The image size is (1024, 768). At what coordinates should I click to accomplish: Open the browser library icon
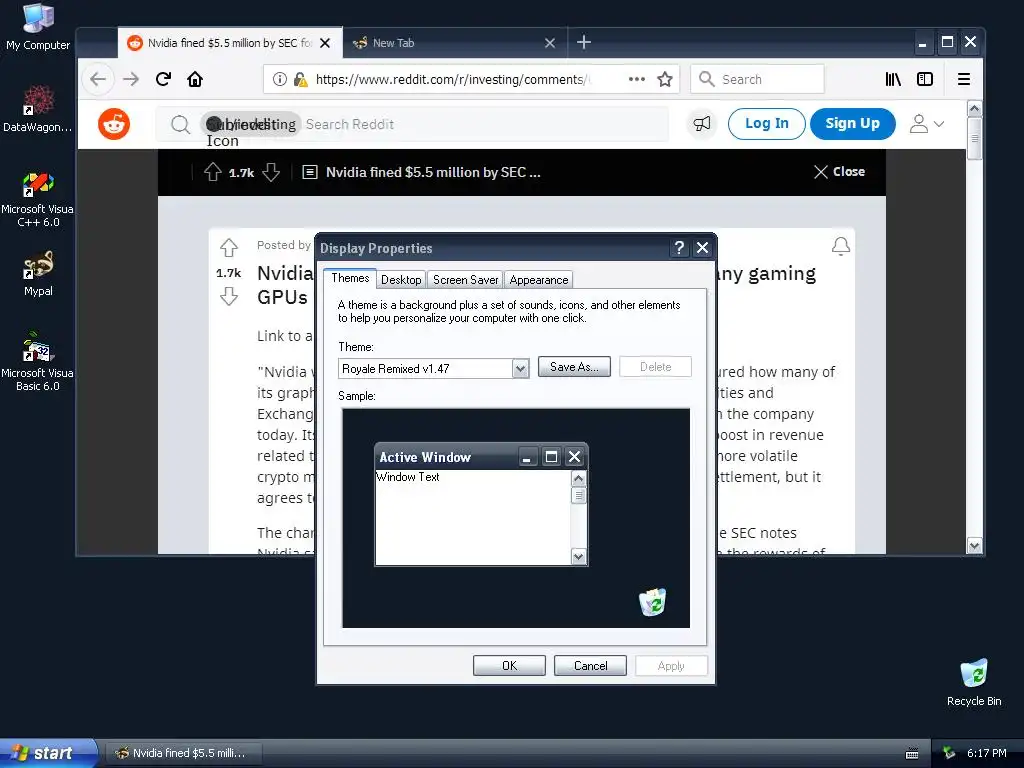[893, 79]
